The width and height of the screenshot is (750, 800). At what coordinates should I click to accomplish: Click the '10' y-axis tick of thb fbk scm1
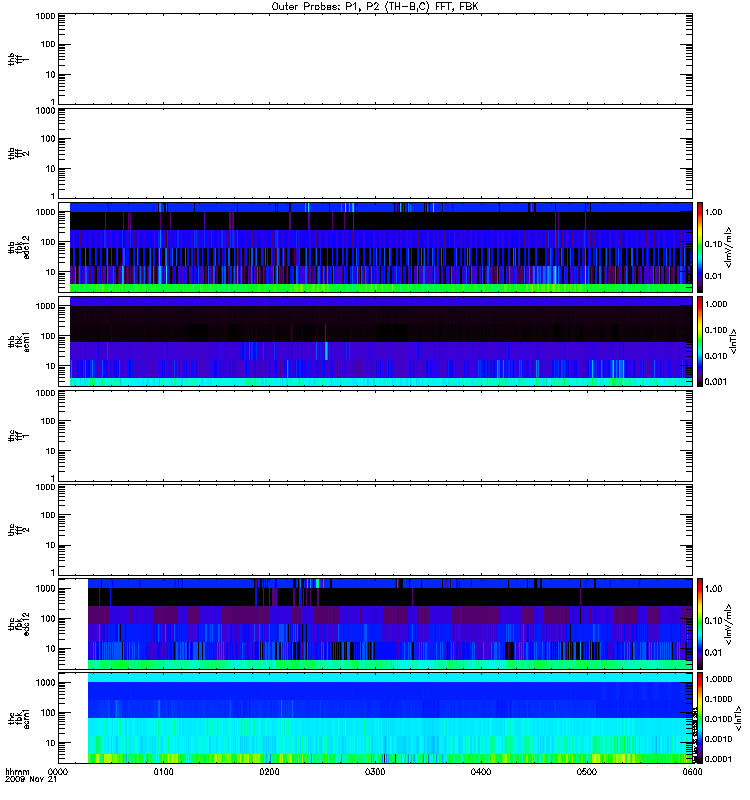tap(51, 366)
